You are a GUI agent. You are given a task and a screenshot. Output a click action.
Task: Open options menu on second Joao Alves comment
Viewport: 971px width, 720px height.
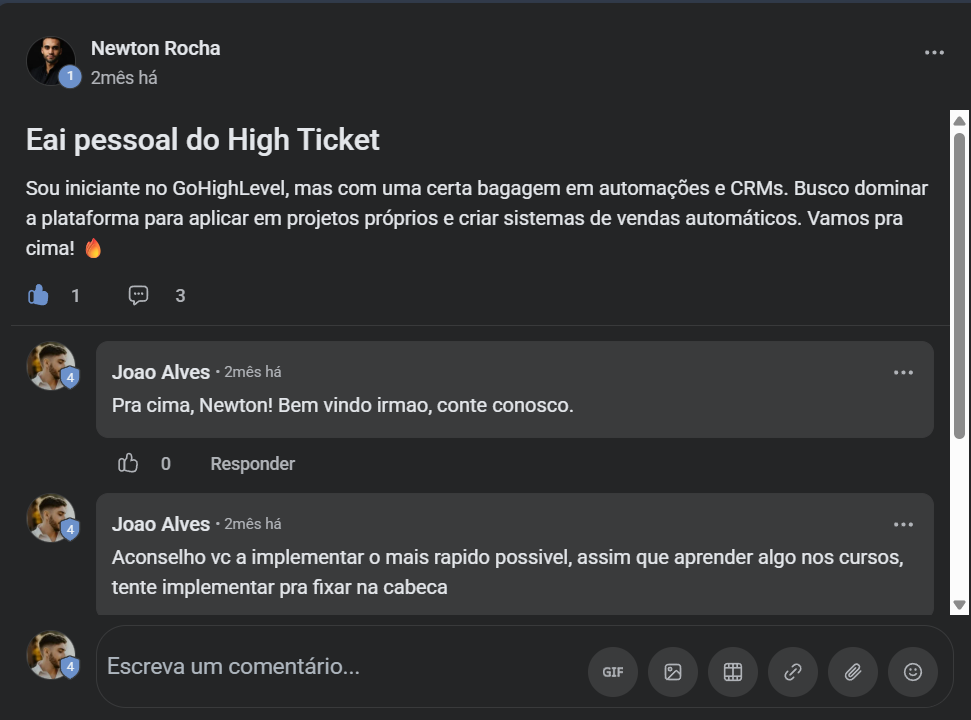903,525
